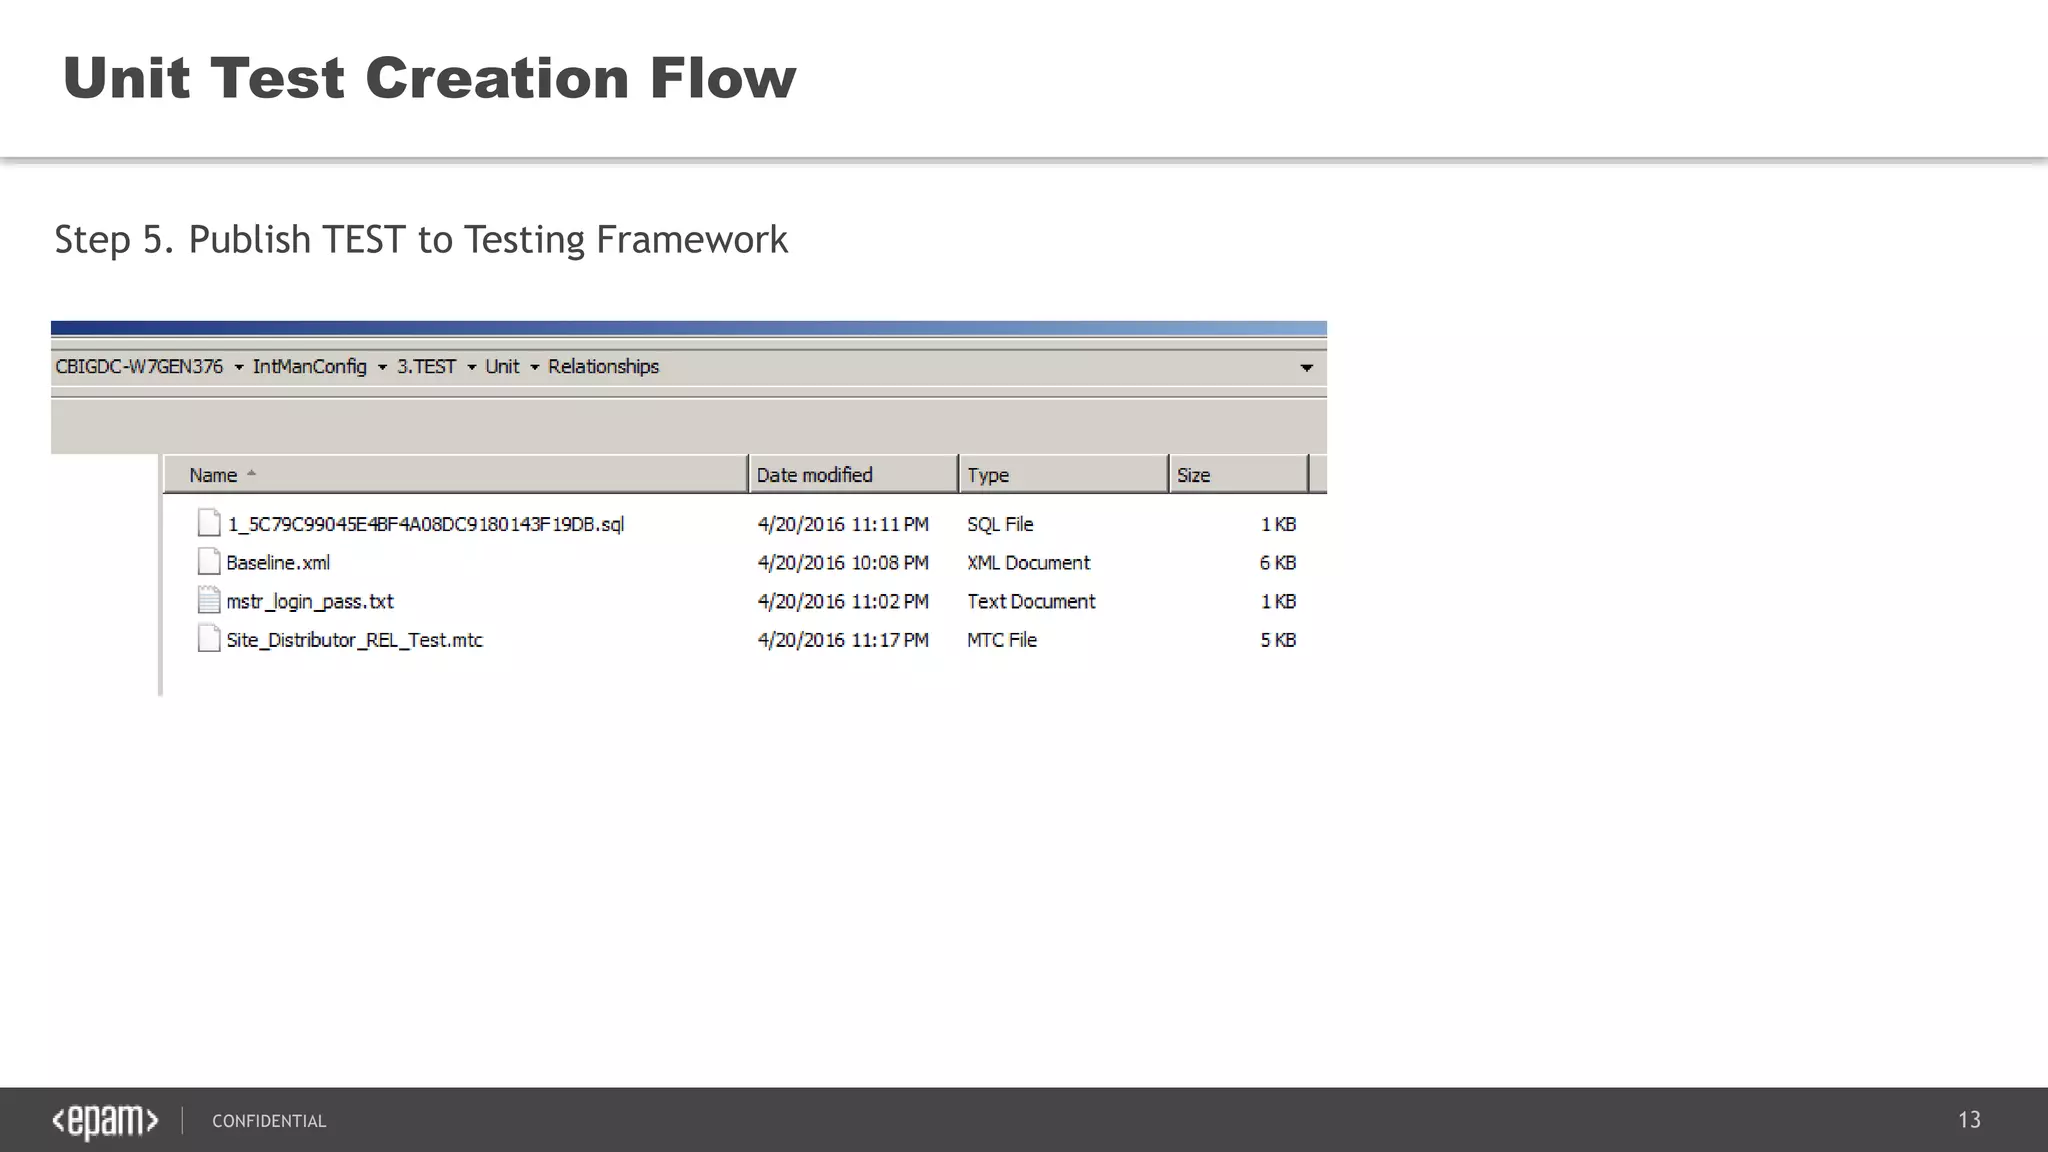2048x1152 pixels.
Task: Select the Baseline.xml file name
Action: pos(278,563)
